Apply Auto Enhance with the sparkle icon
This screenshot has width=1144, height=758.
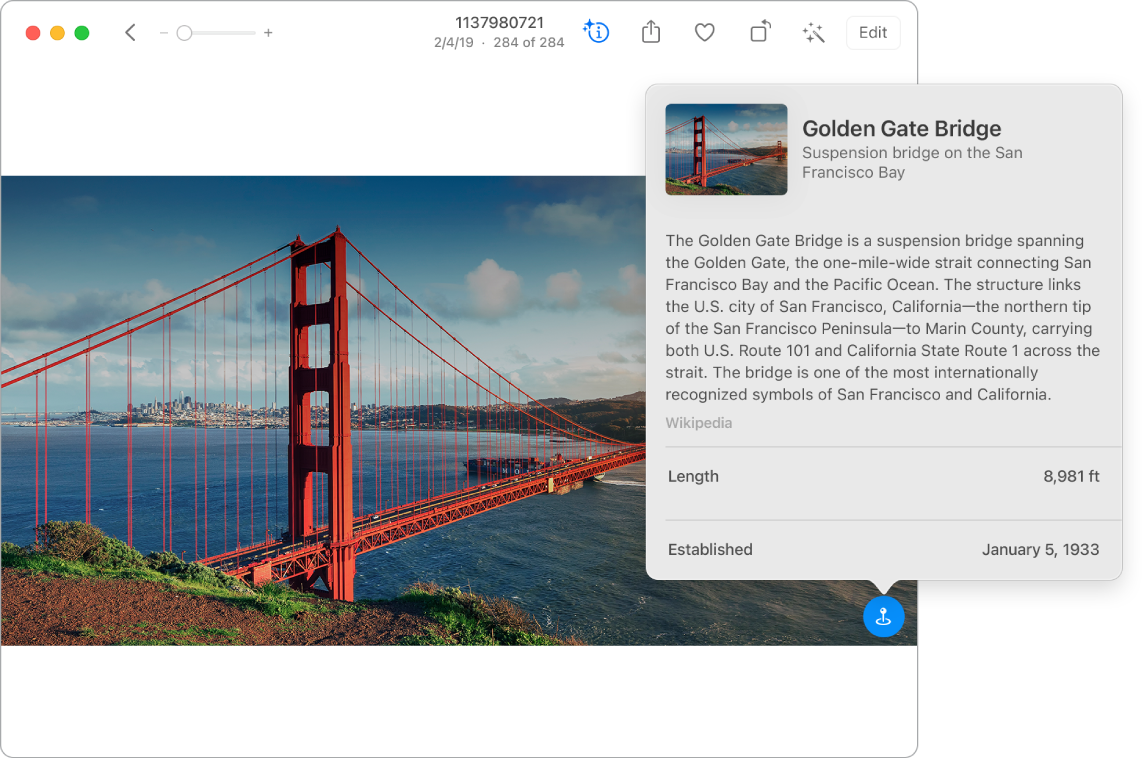click(x=813, y=32)
